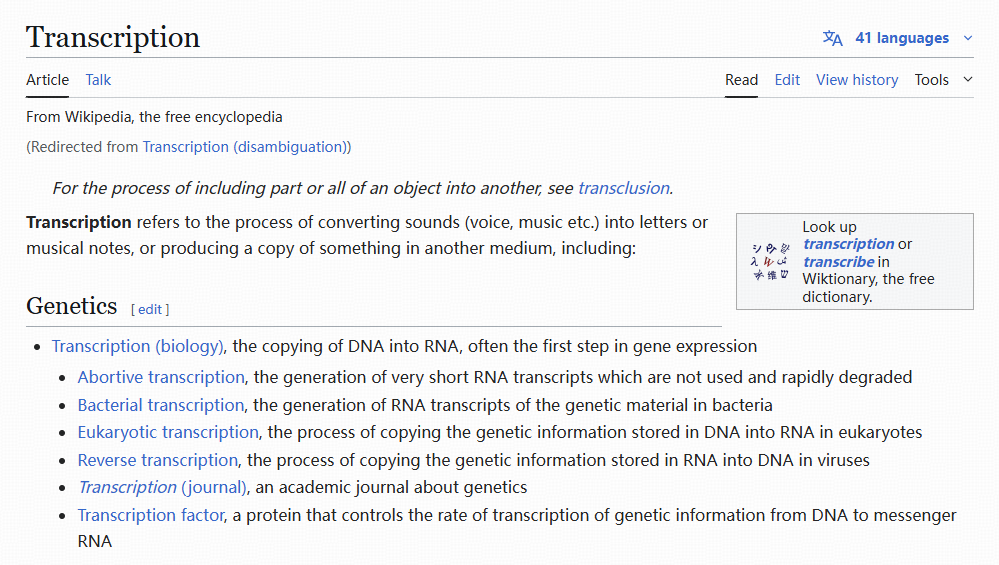Click the Genetics section edit link
The height and width of the screenshot is (565, 999).
150,310
